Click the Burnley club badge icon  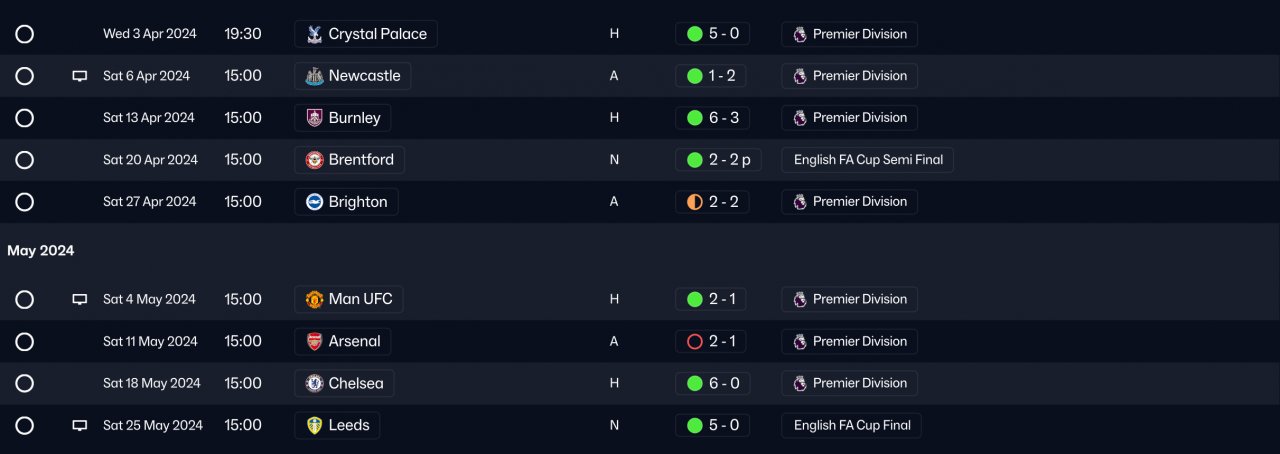pyautogui.click(x=314, y=118)
